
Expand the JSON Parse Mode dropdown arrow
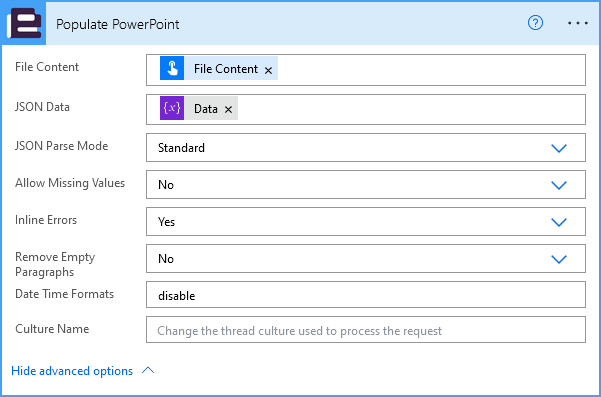pyautogui.click(x=559, y=148)
